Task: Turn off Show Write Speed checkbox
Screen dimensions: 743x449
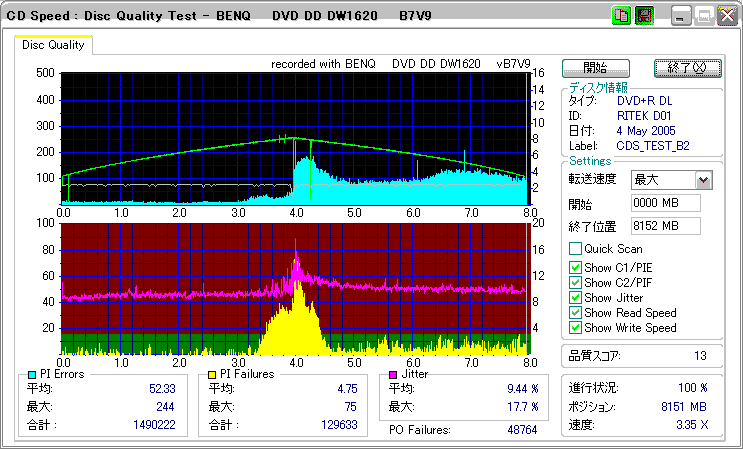Action: click(x=575, y=328)
